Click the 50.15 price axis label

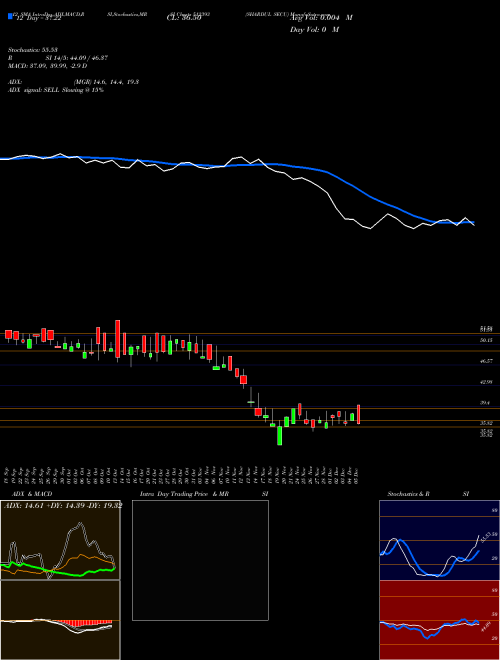[x=486, y=340]
